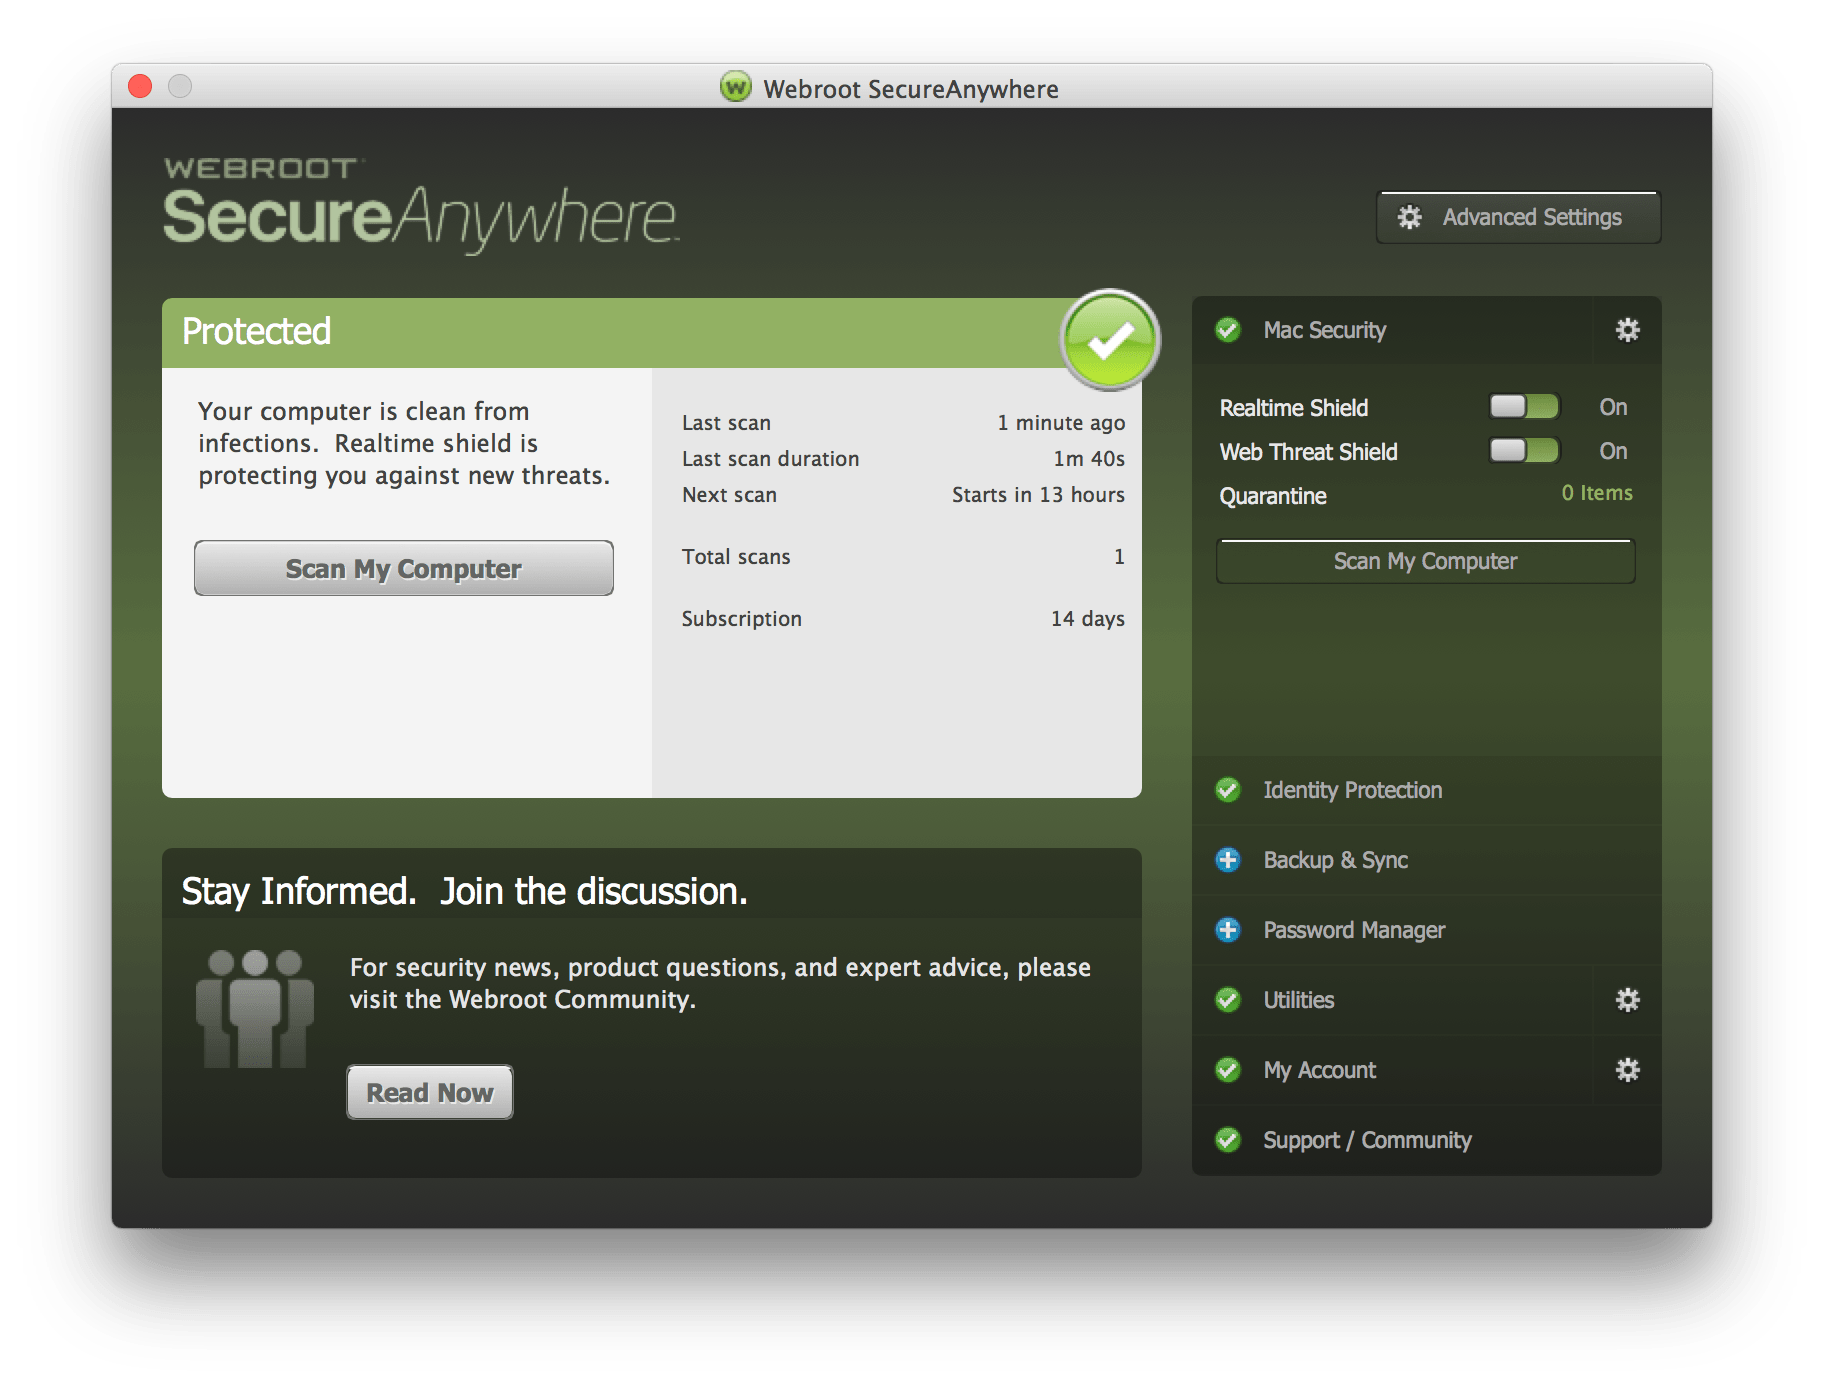Image resolution: width=1824 pixels, height=1388 pixels.
Task: Click the Protected status header
Action: 652,333
